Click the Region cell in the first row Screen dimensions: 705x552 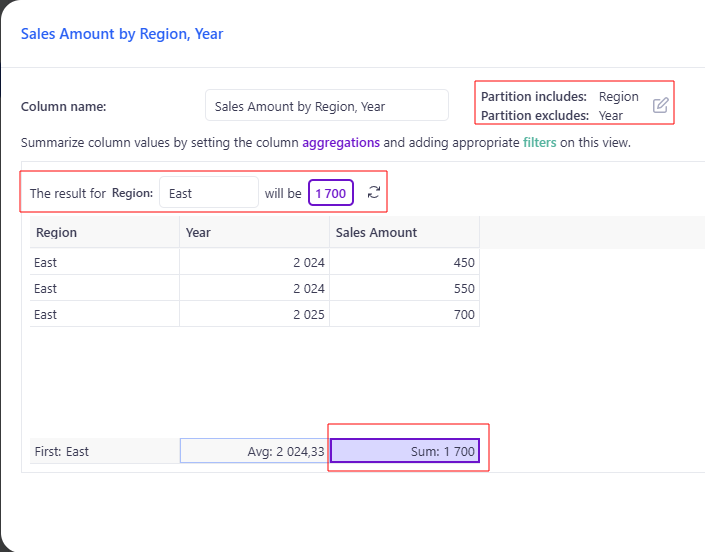[x=104, y=263]
